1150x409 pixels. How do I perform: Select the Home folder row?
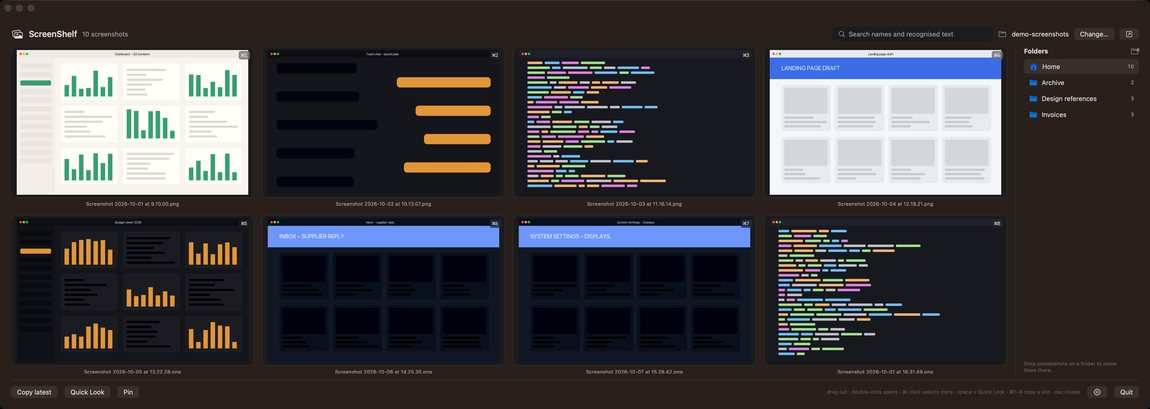coord(1081,67)
